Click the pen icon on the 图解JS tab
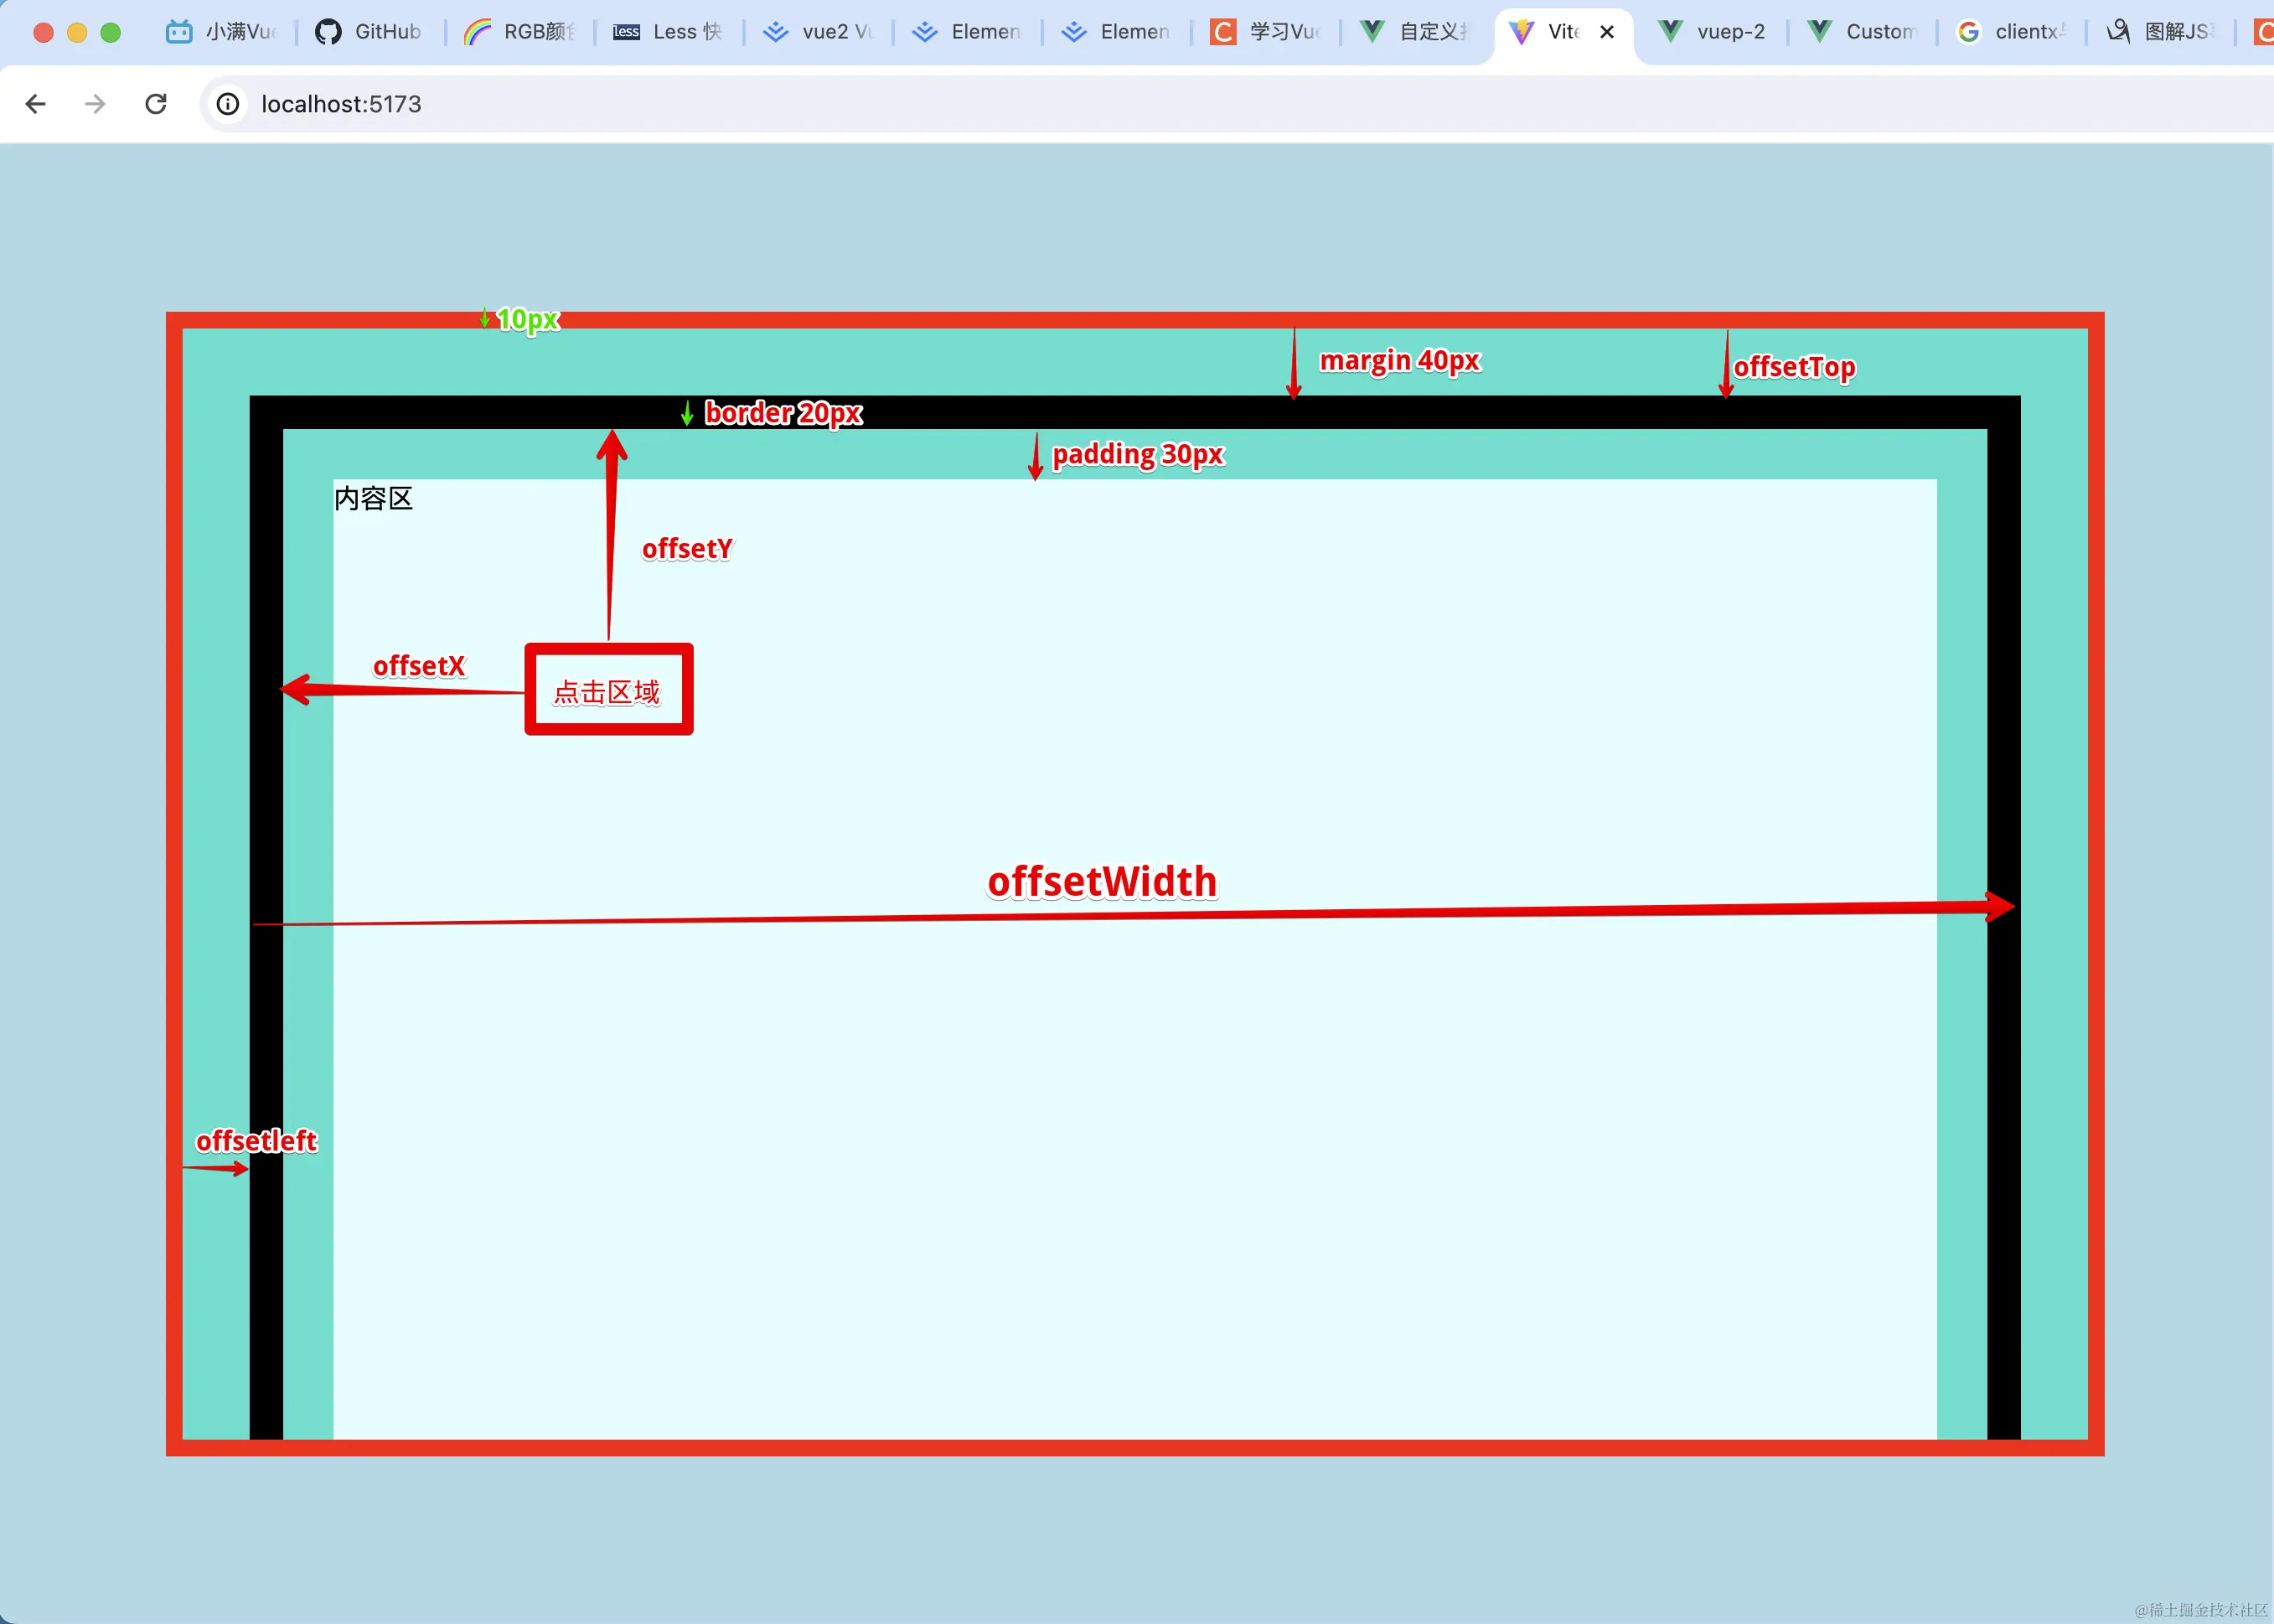 point(2119,31)
